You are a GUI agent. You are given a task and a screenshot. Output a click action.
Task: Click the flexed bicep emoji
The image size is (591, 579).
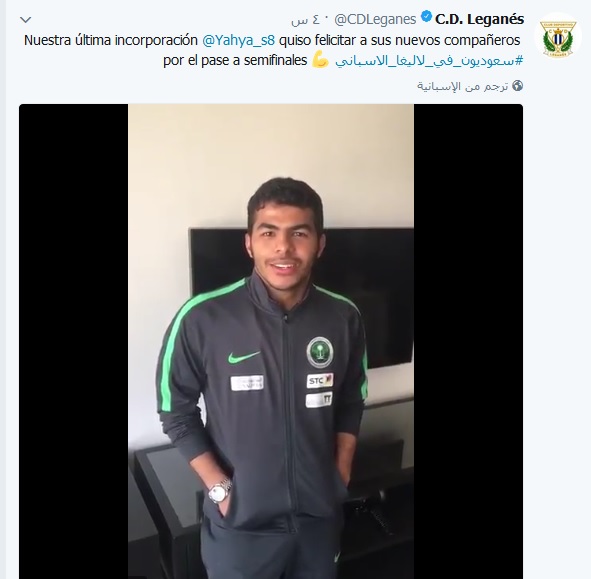click(321, 60)
